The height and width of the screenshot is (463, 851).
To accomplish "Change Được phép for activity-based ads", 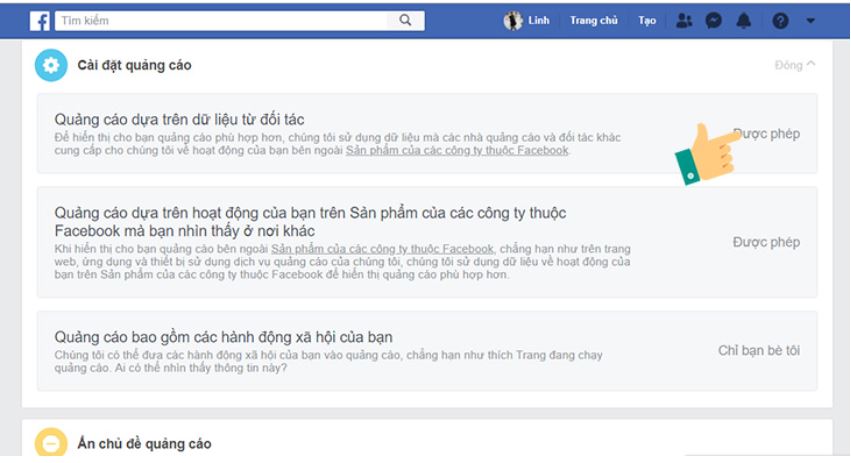I will (766, 242).
